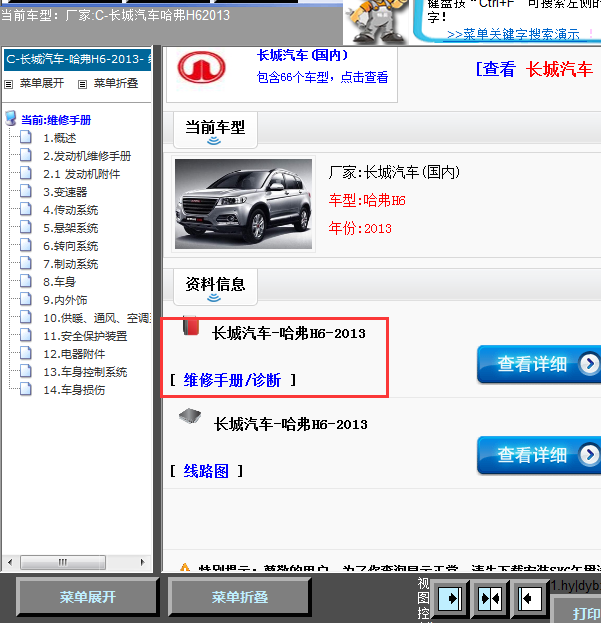This screenshot has width=601, height=623.
Task: Click 查看详细 button for 线路图
Action: click(x=539, y=455)
